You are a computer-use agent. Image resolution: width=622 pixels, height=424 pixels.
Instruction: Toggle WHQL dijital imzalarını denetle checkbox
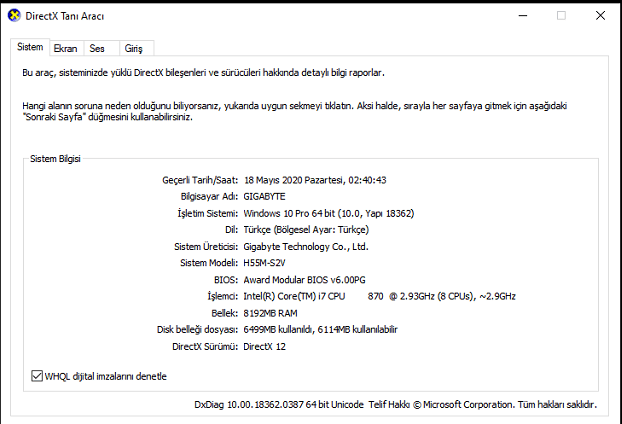pyautogui.click(x=37, y=376)
